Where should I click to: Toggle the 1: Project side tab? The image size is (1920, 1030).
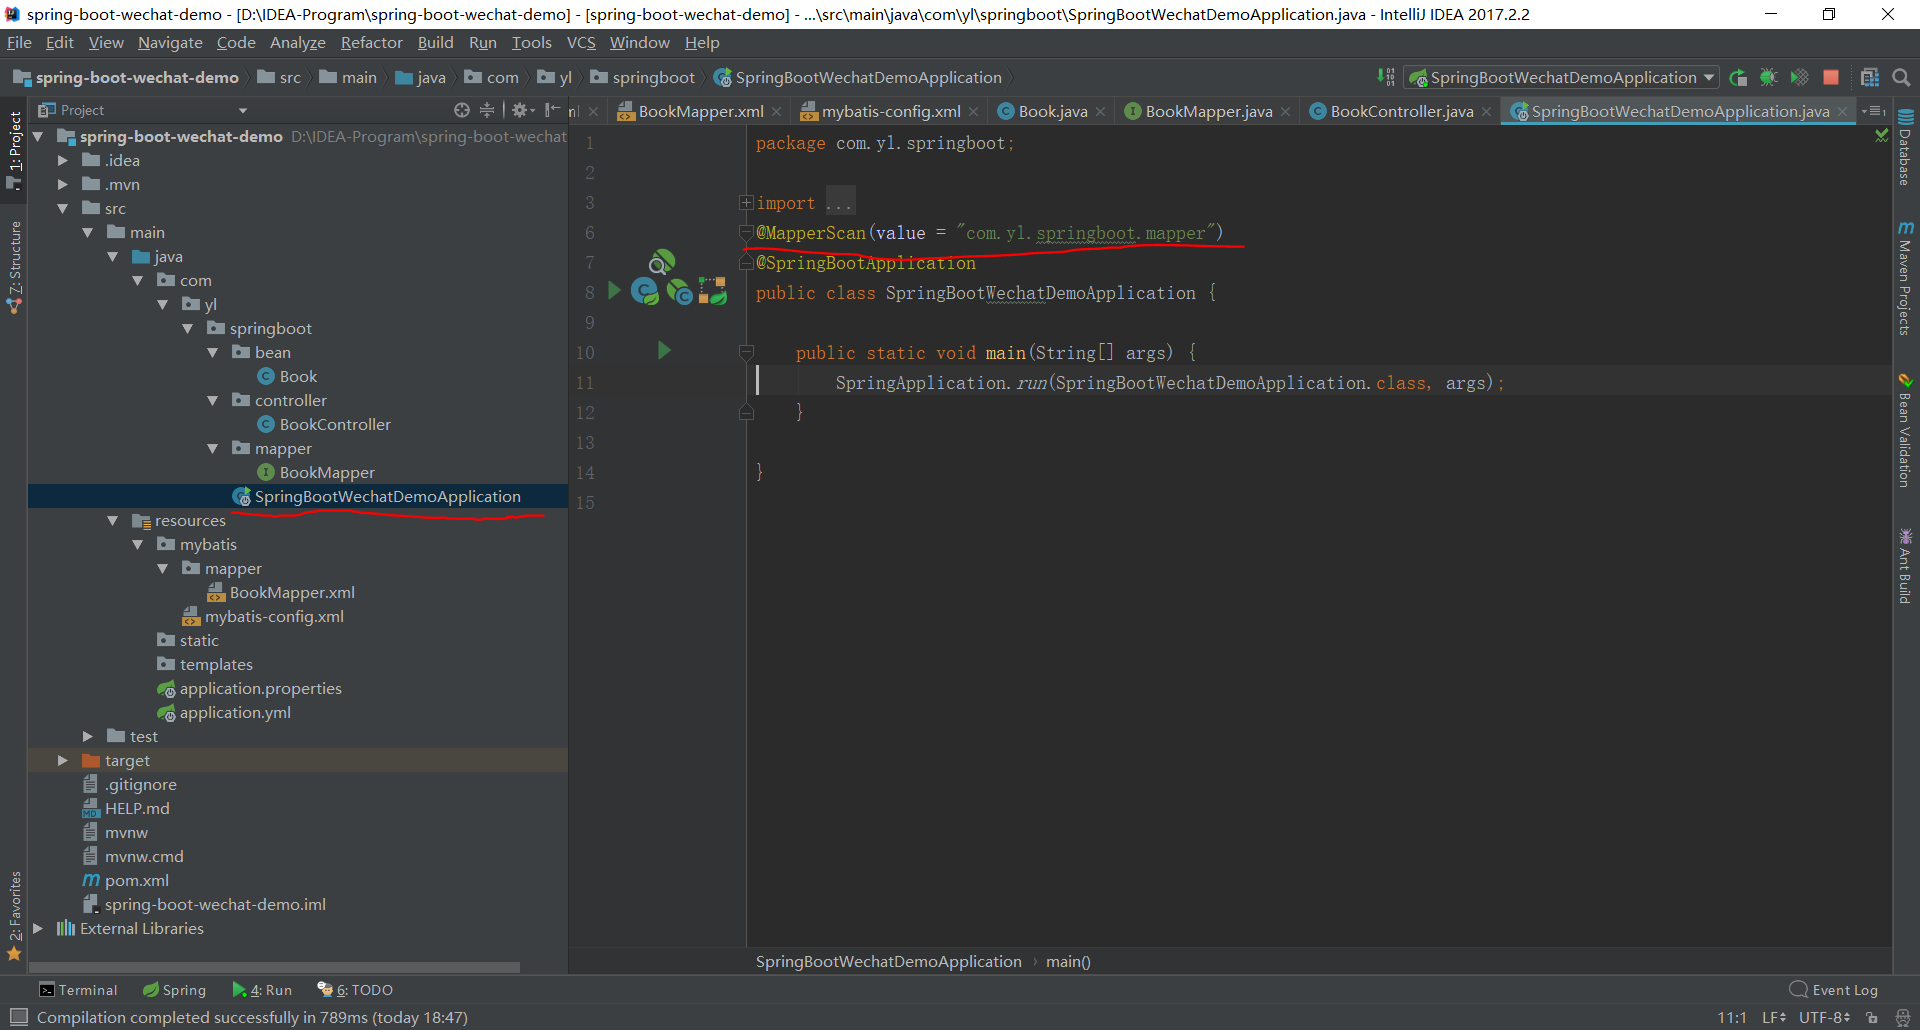(x=14, y=149)
